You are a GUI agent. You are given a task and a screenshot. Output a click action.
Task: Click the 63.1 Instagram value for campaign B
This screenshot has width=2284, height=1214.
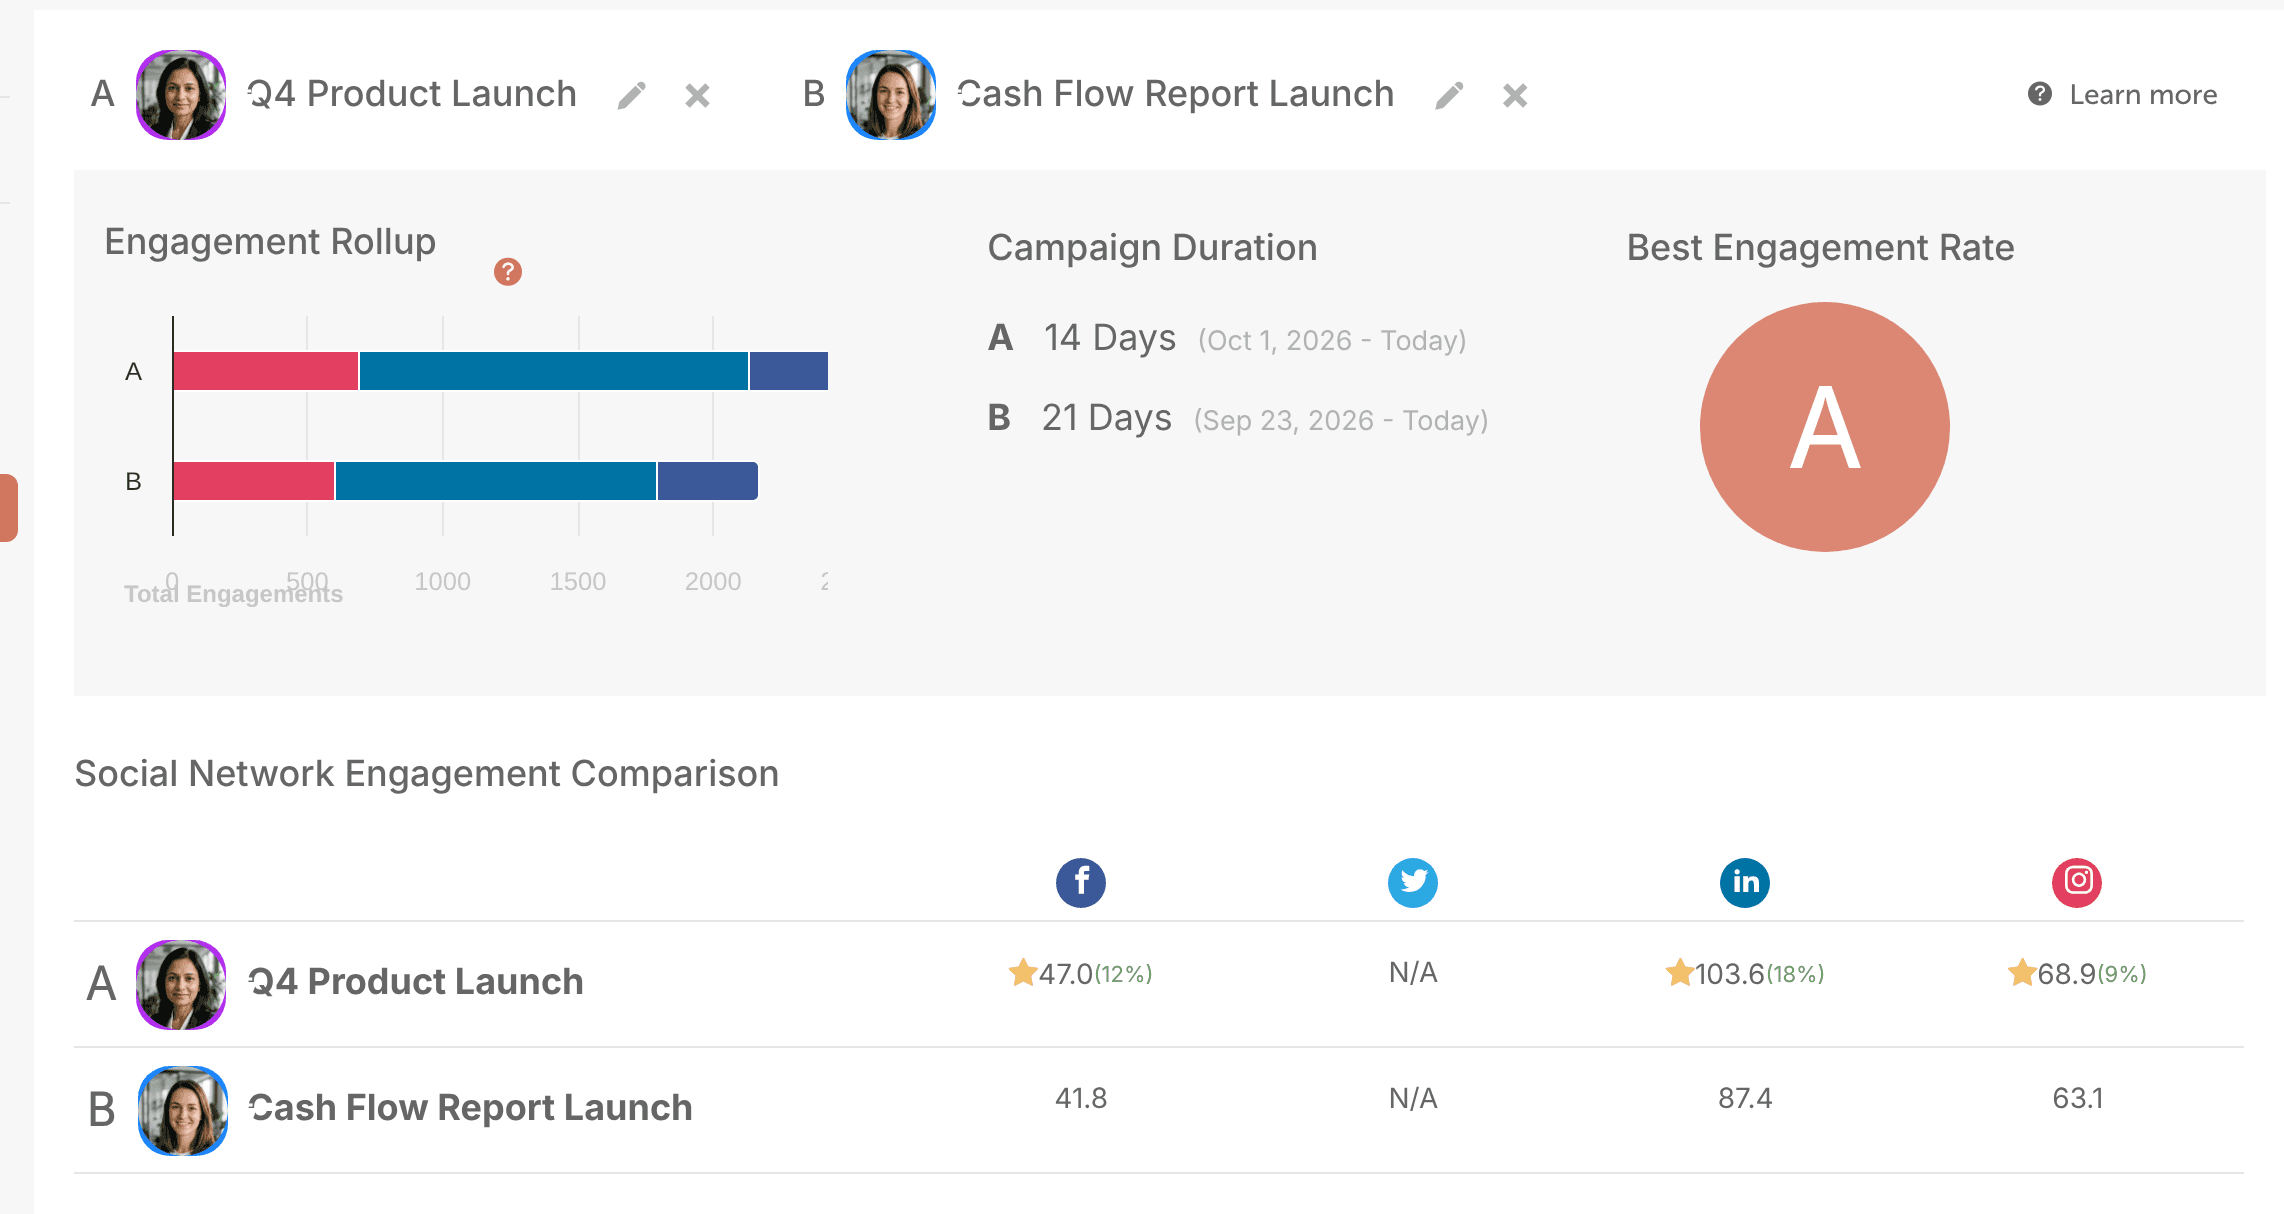click(2078, 1099)
